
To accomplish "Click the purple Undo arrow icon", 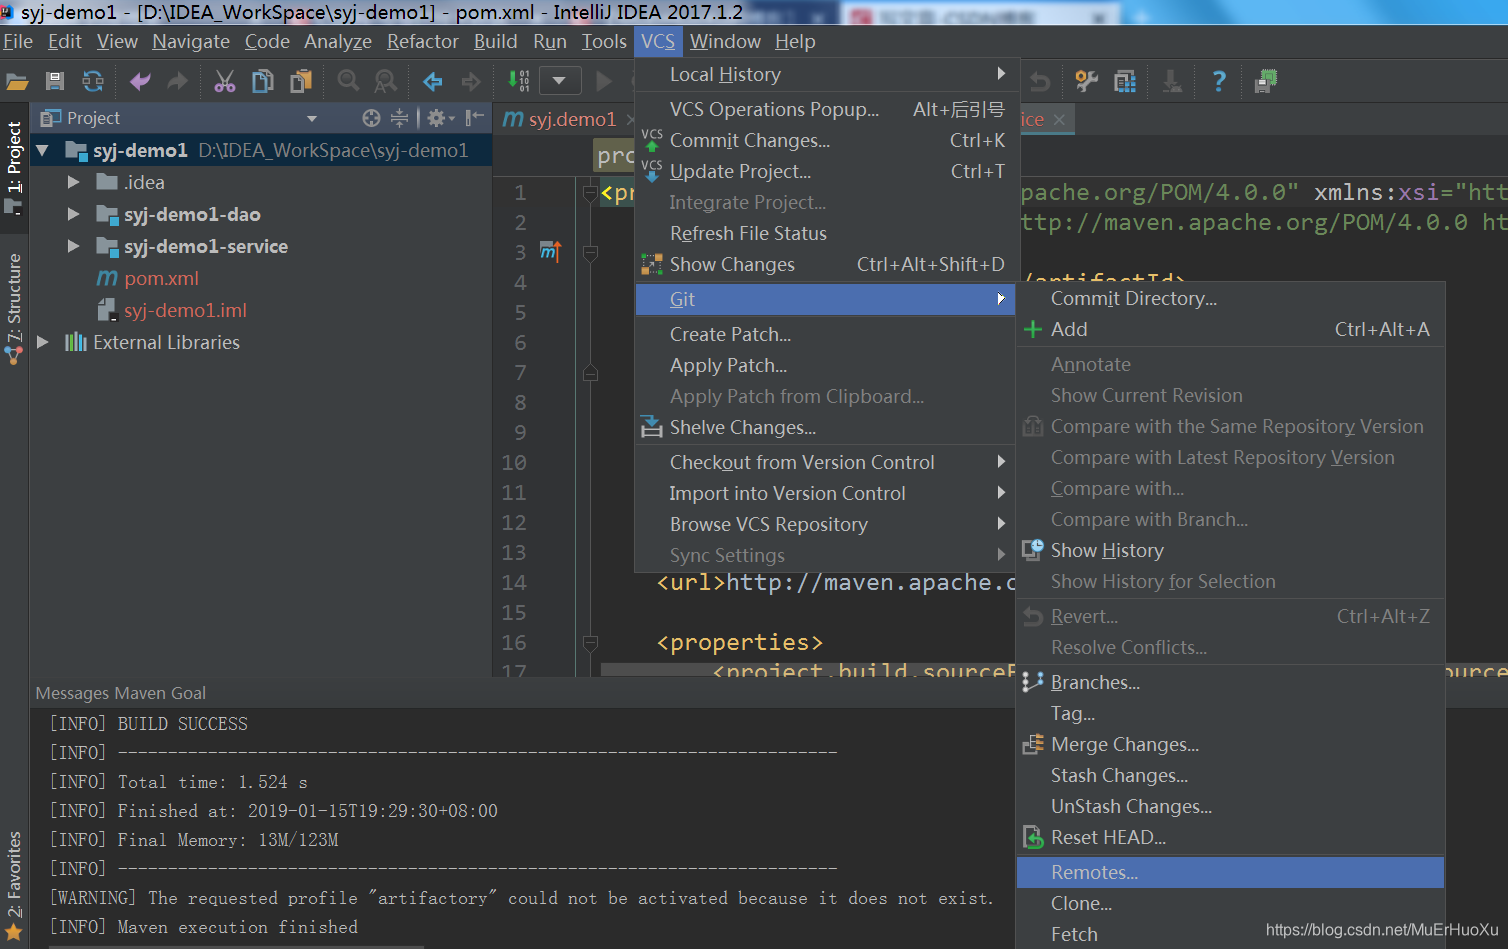I will [140, 81].
